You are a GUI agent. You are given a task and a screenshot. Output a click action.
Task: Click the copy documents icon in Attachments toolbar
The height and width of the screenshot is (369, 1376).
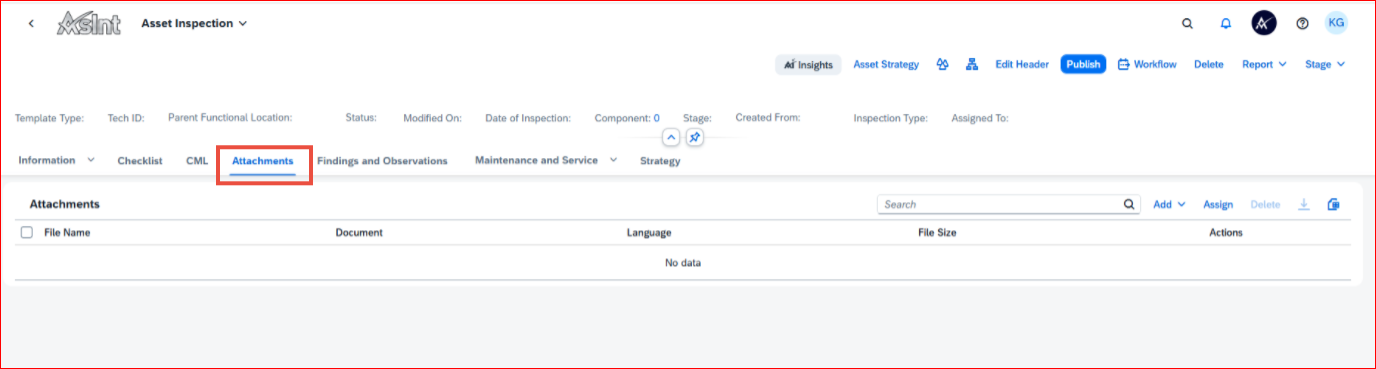[1333, 204]
